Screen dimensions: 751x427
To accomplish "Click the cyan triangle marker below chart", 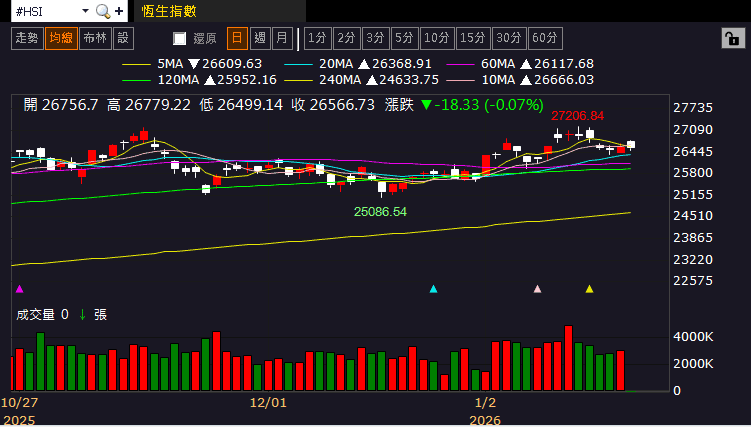I will pos(433,289).
